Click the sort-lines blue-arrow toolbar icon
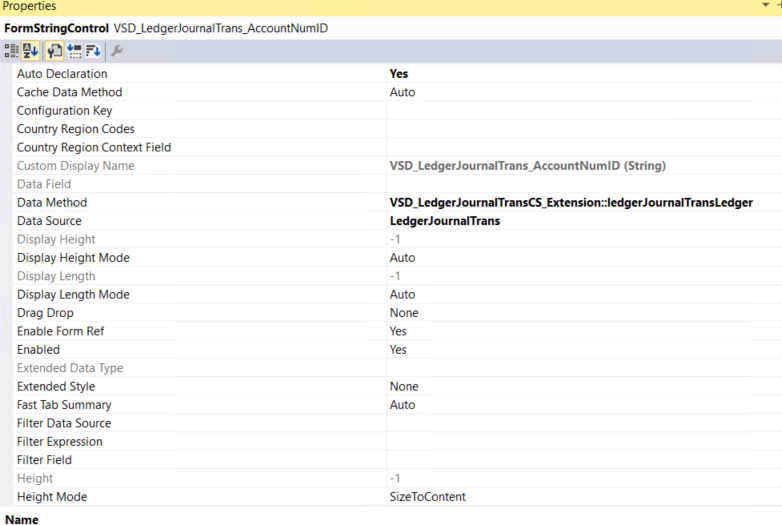The width and height of the screenshot is (782, 525). [x=93, y=51]
